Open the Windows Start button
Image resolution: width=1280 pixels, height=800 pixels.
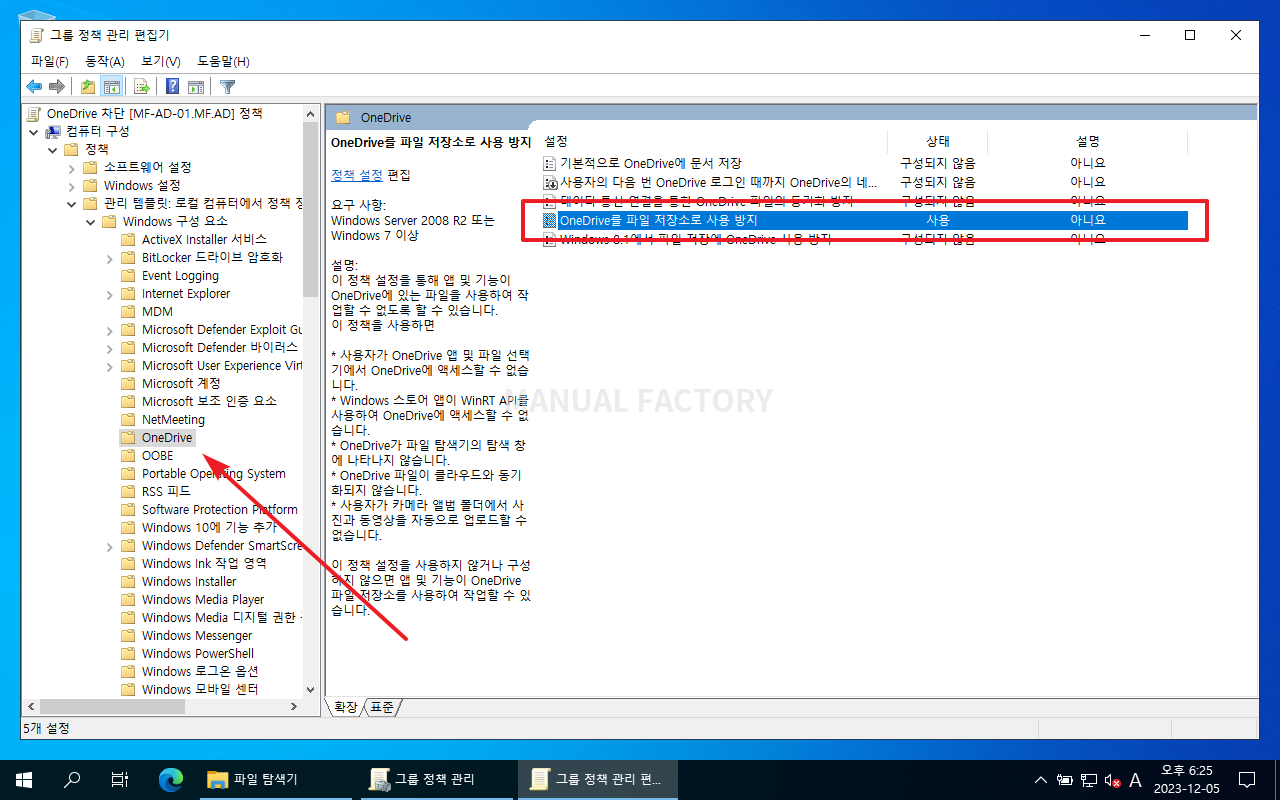(24, 779)
